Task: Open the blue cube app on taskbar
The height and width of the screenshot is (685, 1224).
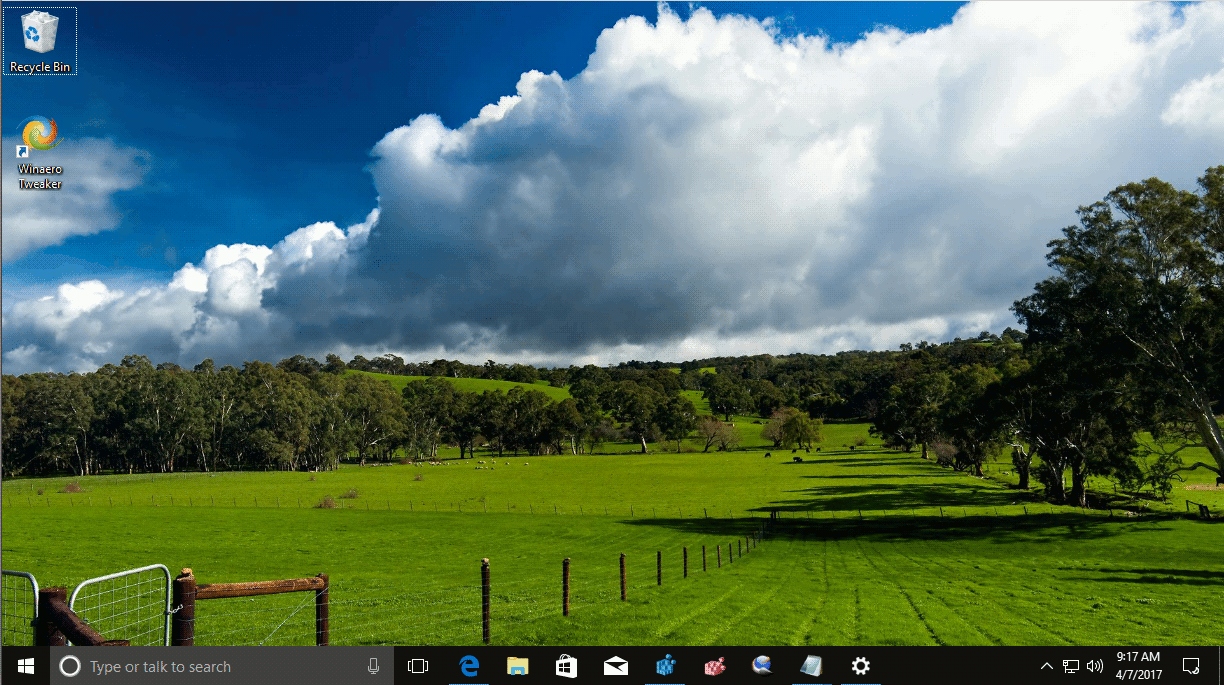Action: pyautogui.click(x=664, y=665)
